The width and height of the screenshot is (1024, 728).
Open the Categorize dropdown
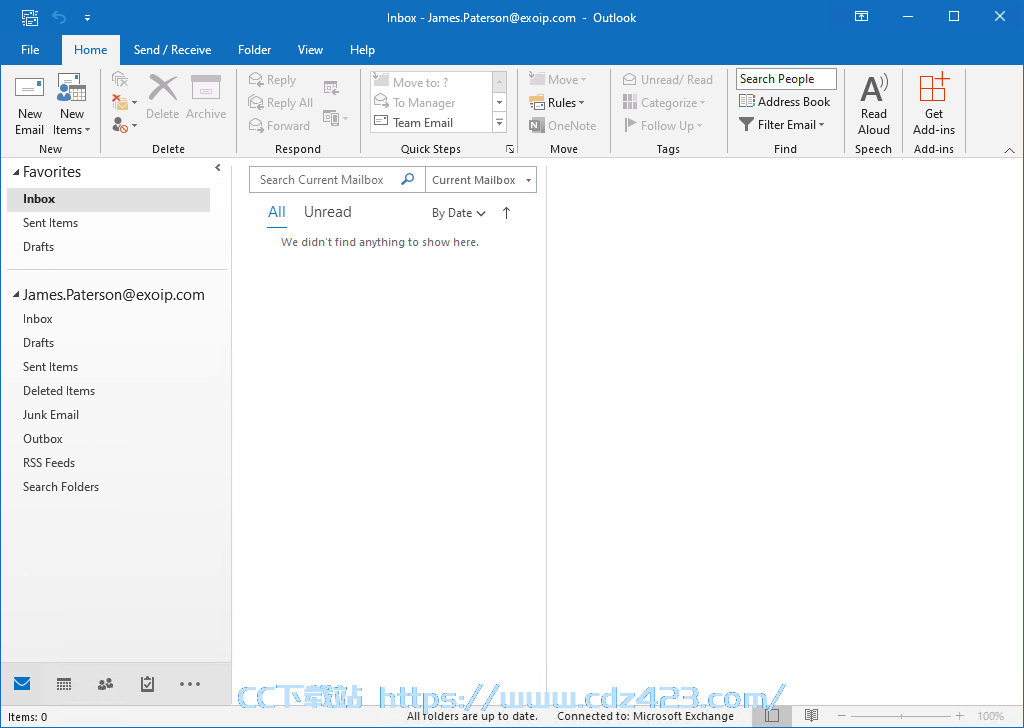click(x=664, y=103)
